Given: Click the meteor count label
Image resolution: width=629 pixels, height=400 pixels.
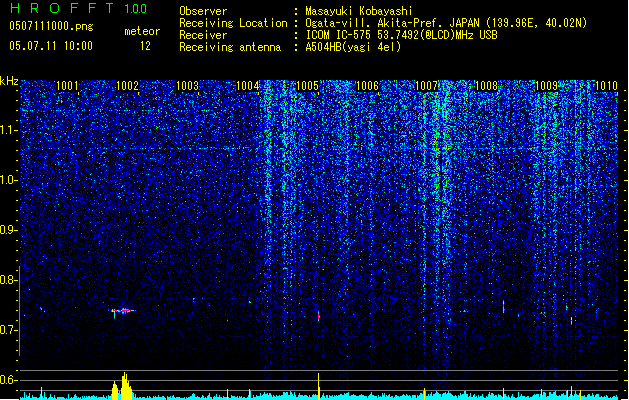Looking at the screenshot, I should [x=142, y=31].
